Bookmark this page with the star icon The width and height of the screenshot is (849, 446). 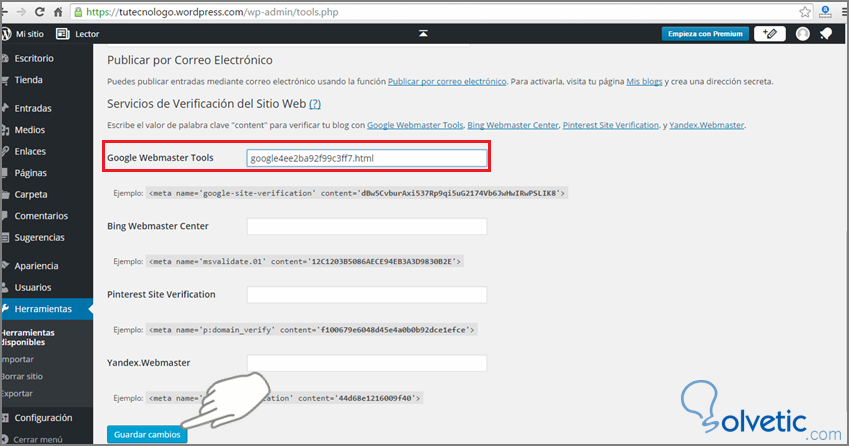tap(805, 12)
